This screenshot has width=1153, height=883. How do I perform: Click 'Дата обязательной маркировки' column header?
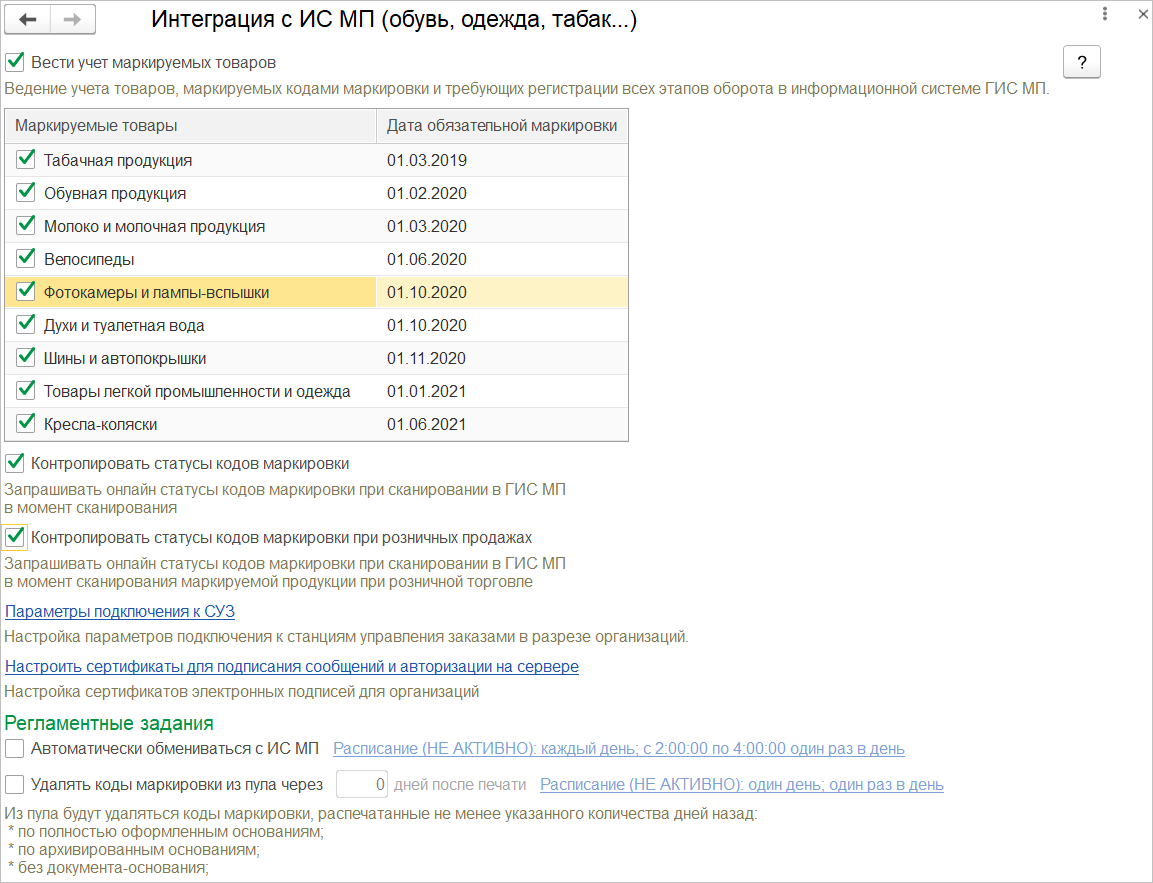click(502, 126)
